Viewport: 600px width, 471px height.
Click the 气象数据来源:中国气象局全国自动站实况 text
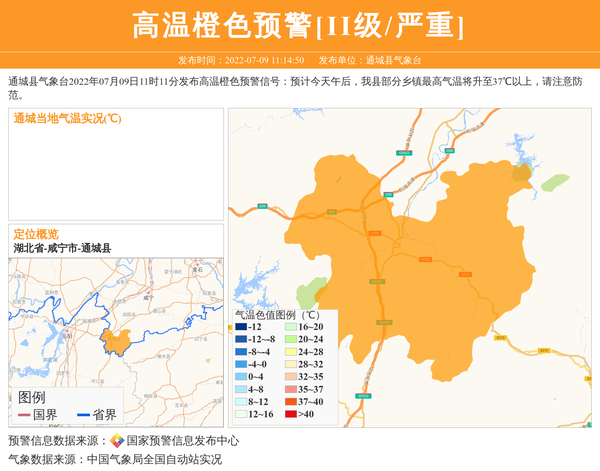[115, 459]
